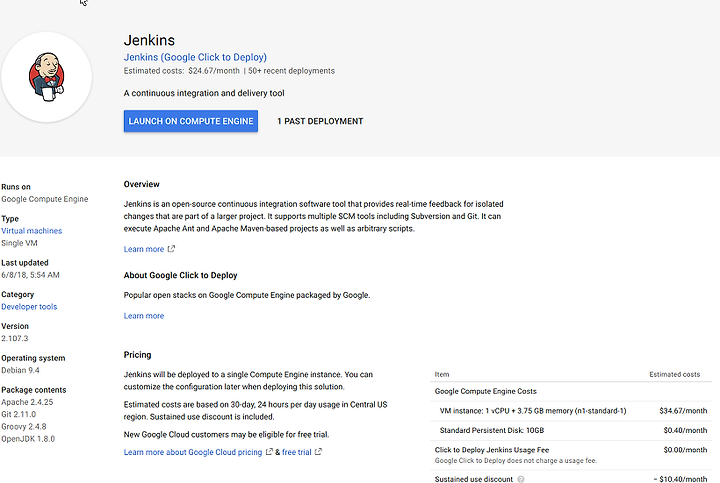Click the $0.40/month cost cell
Viewport: 720px width, 483px height.
click(x=685, y=431)
